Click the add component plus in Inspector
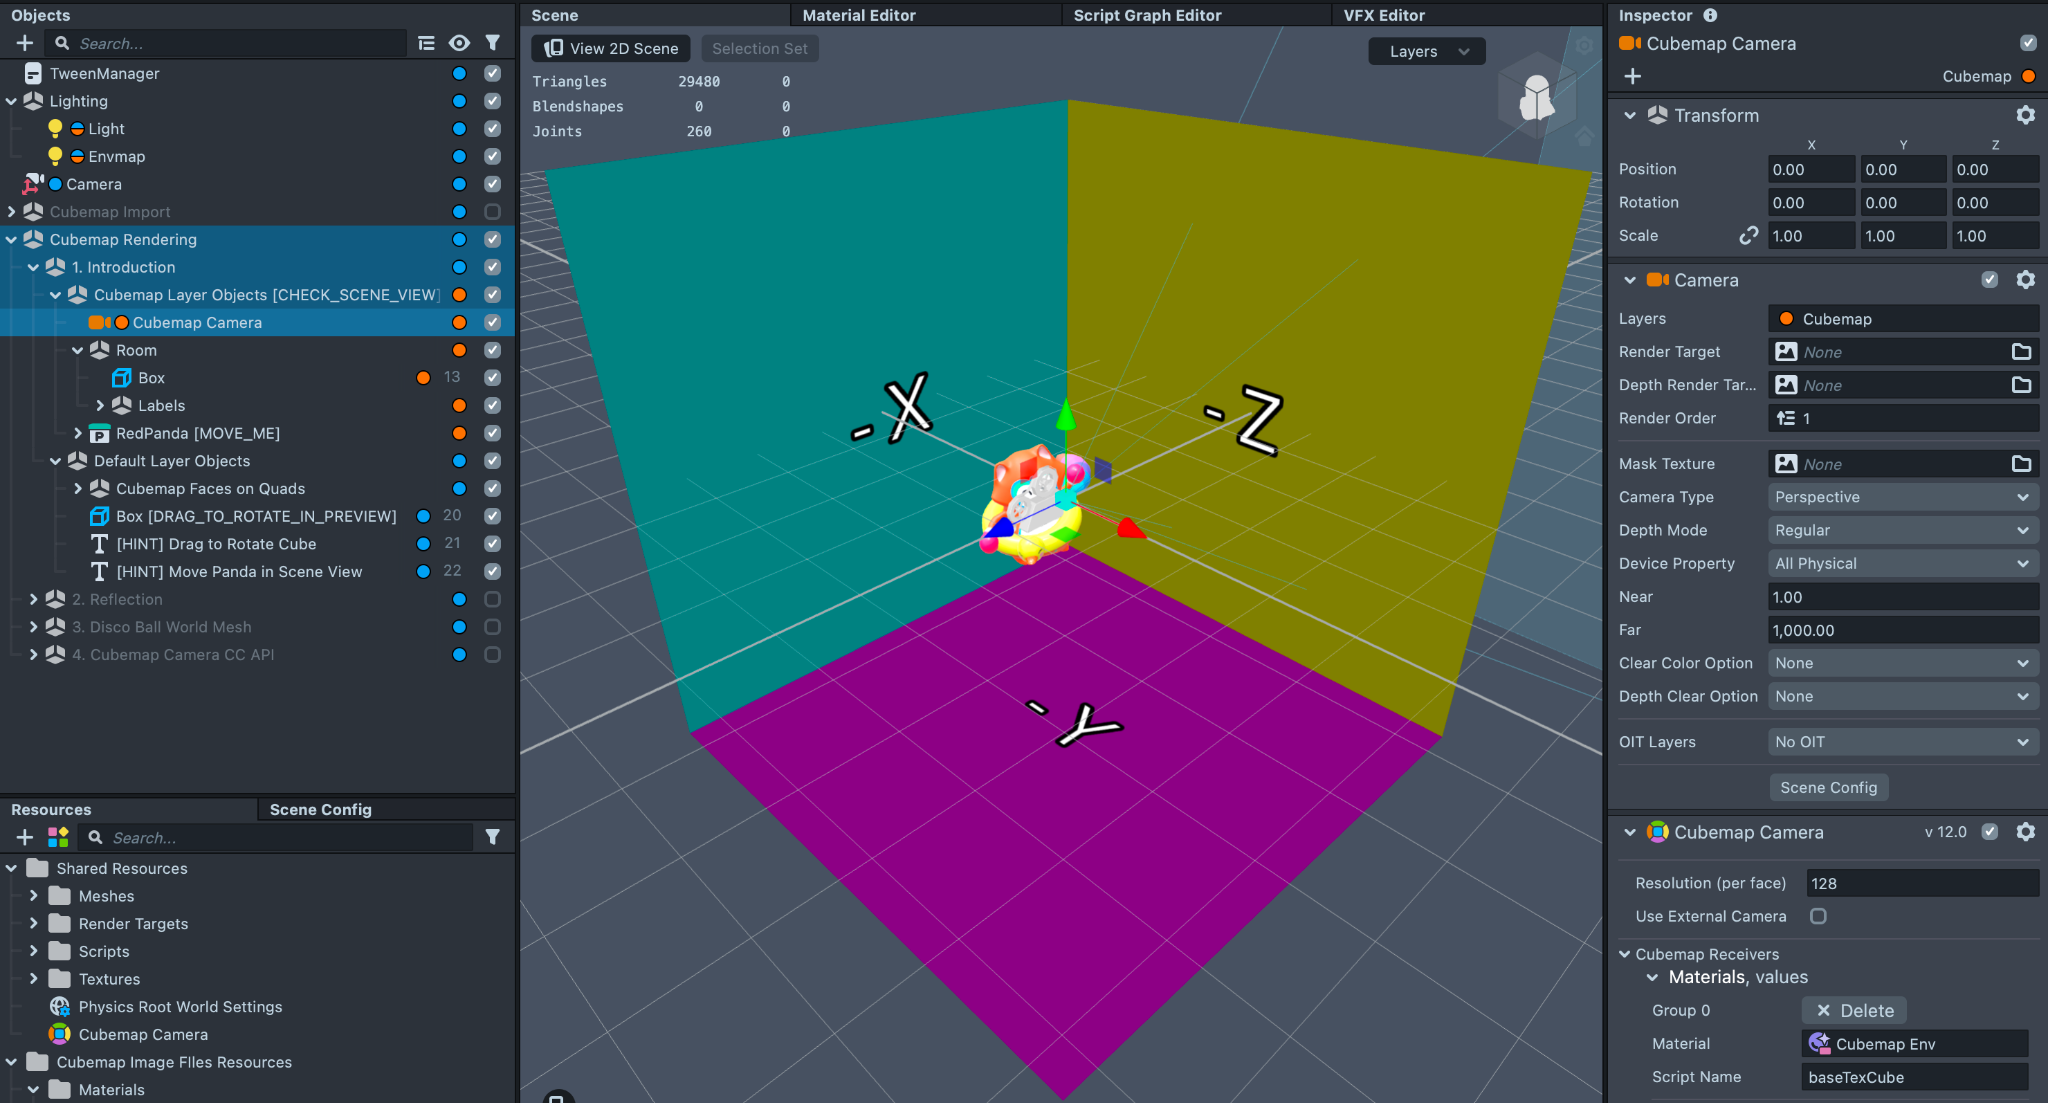Viewport: 2048px width, 1103px height. 1633,76
